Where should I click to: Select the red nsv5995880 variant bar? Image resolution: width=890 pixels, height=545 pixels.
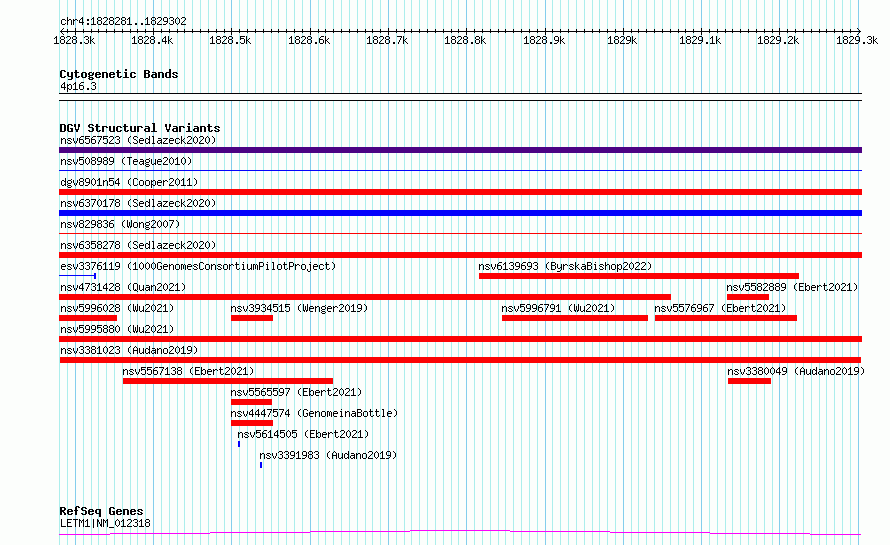460,339
